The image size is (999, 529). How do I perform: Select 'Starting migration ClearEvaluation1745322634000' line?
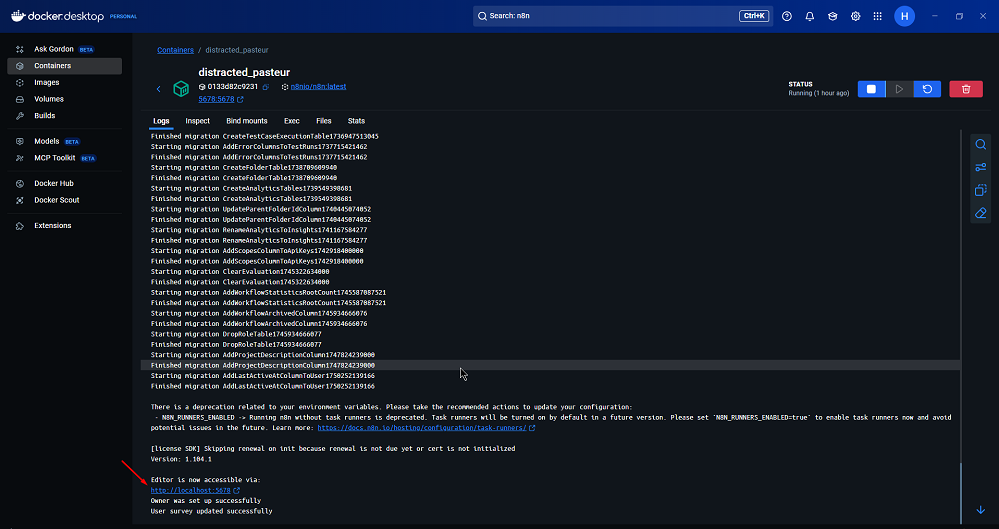pos(240,272)
